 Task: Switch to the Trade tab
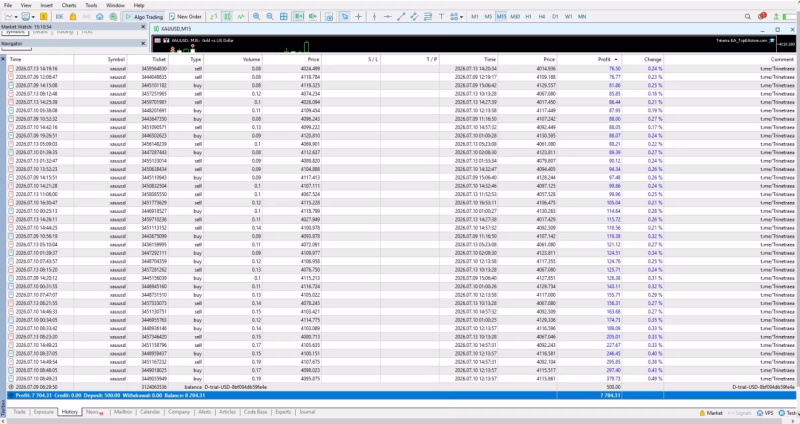[19, 412]
